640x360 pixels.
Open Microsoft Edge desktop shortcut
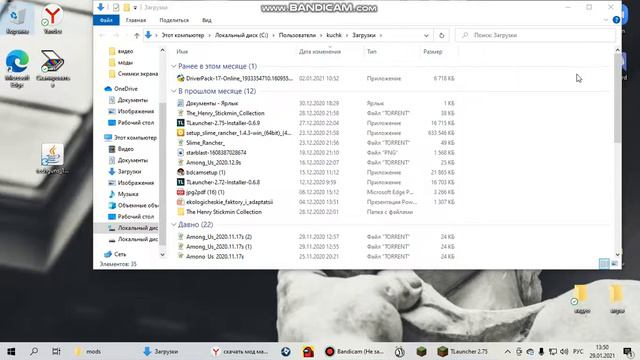point(17,69)
